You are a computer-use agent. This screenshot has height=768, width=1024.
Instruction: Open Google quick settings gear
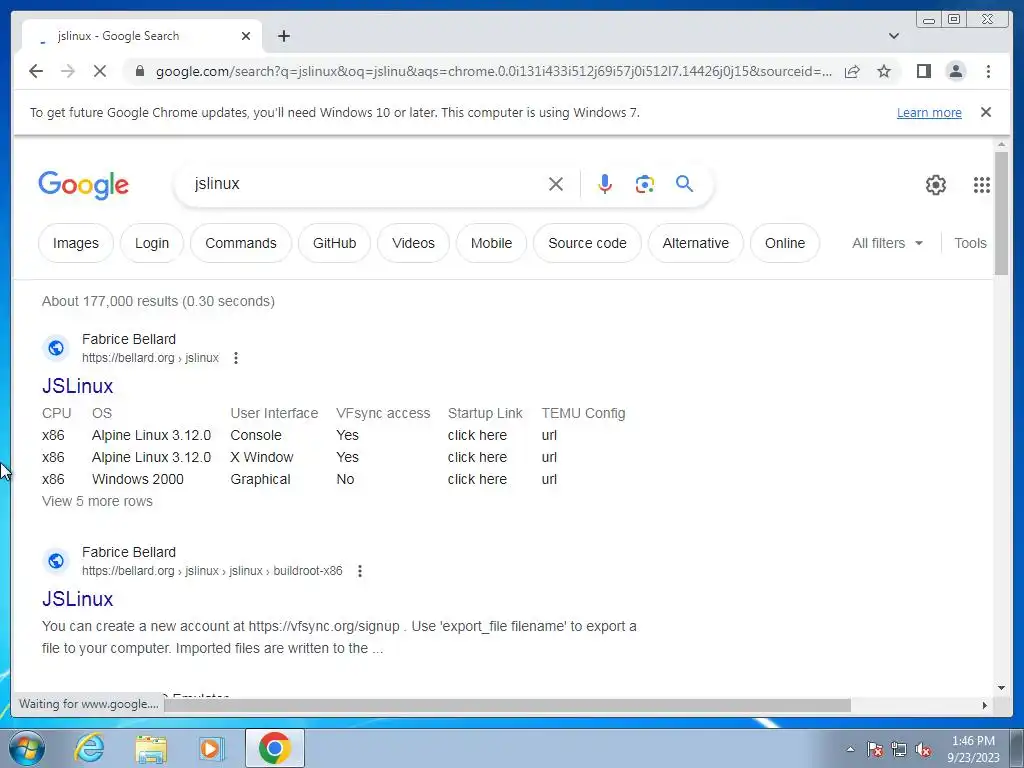935,185
